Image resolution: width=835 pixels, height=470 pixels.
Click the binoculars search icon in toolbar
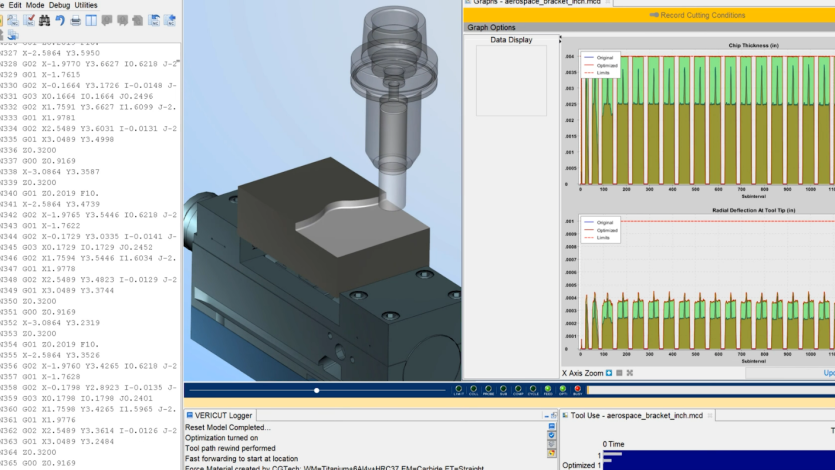coord(44,20)
